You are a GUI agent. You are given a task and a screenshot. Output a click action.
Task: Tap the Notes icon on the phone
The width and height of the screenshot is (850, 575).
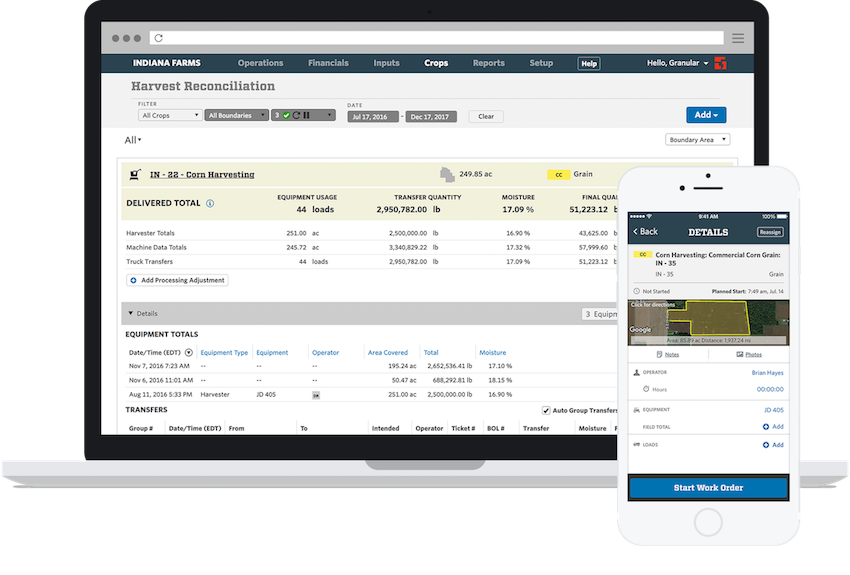[x=659, y=354]
